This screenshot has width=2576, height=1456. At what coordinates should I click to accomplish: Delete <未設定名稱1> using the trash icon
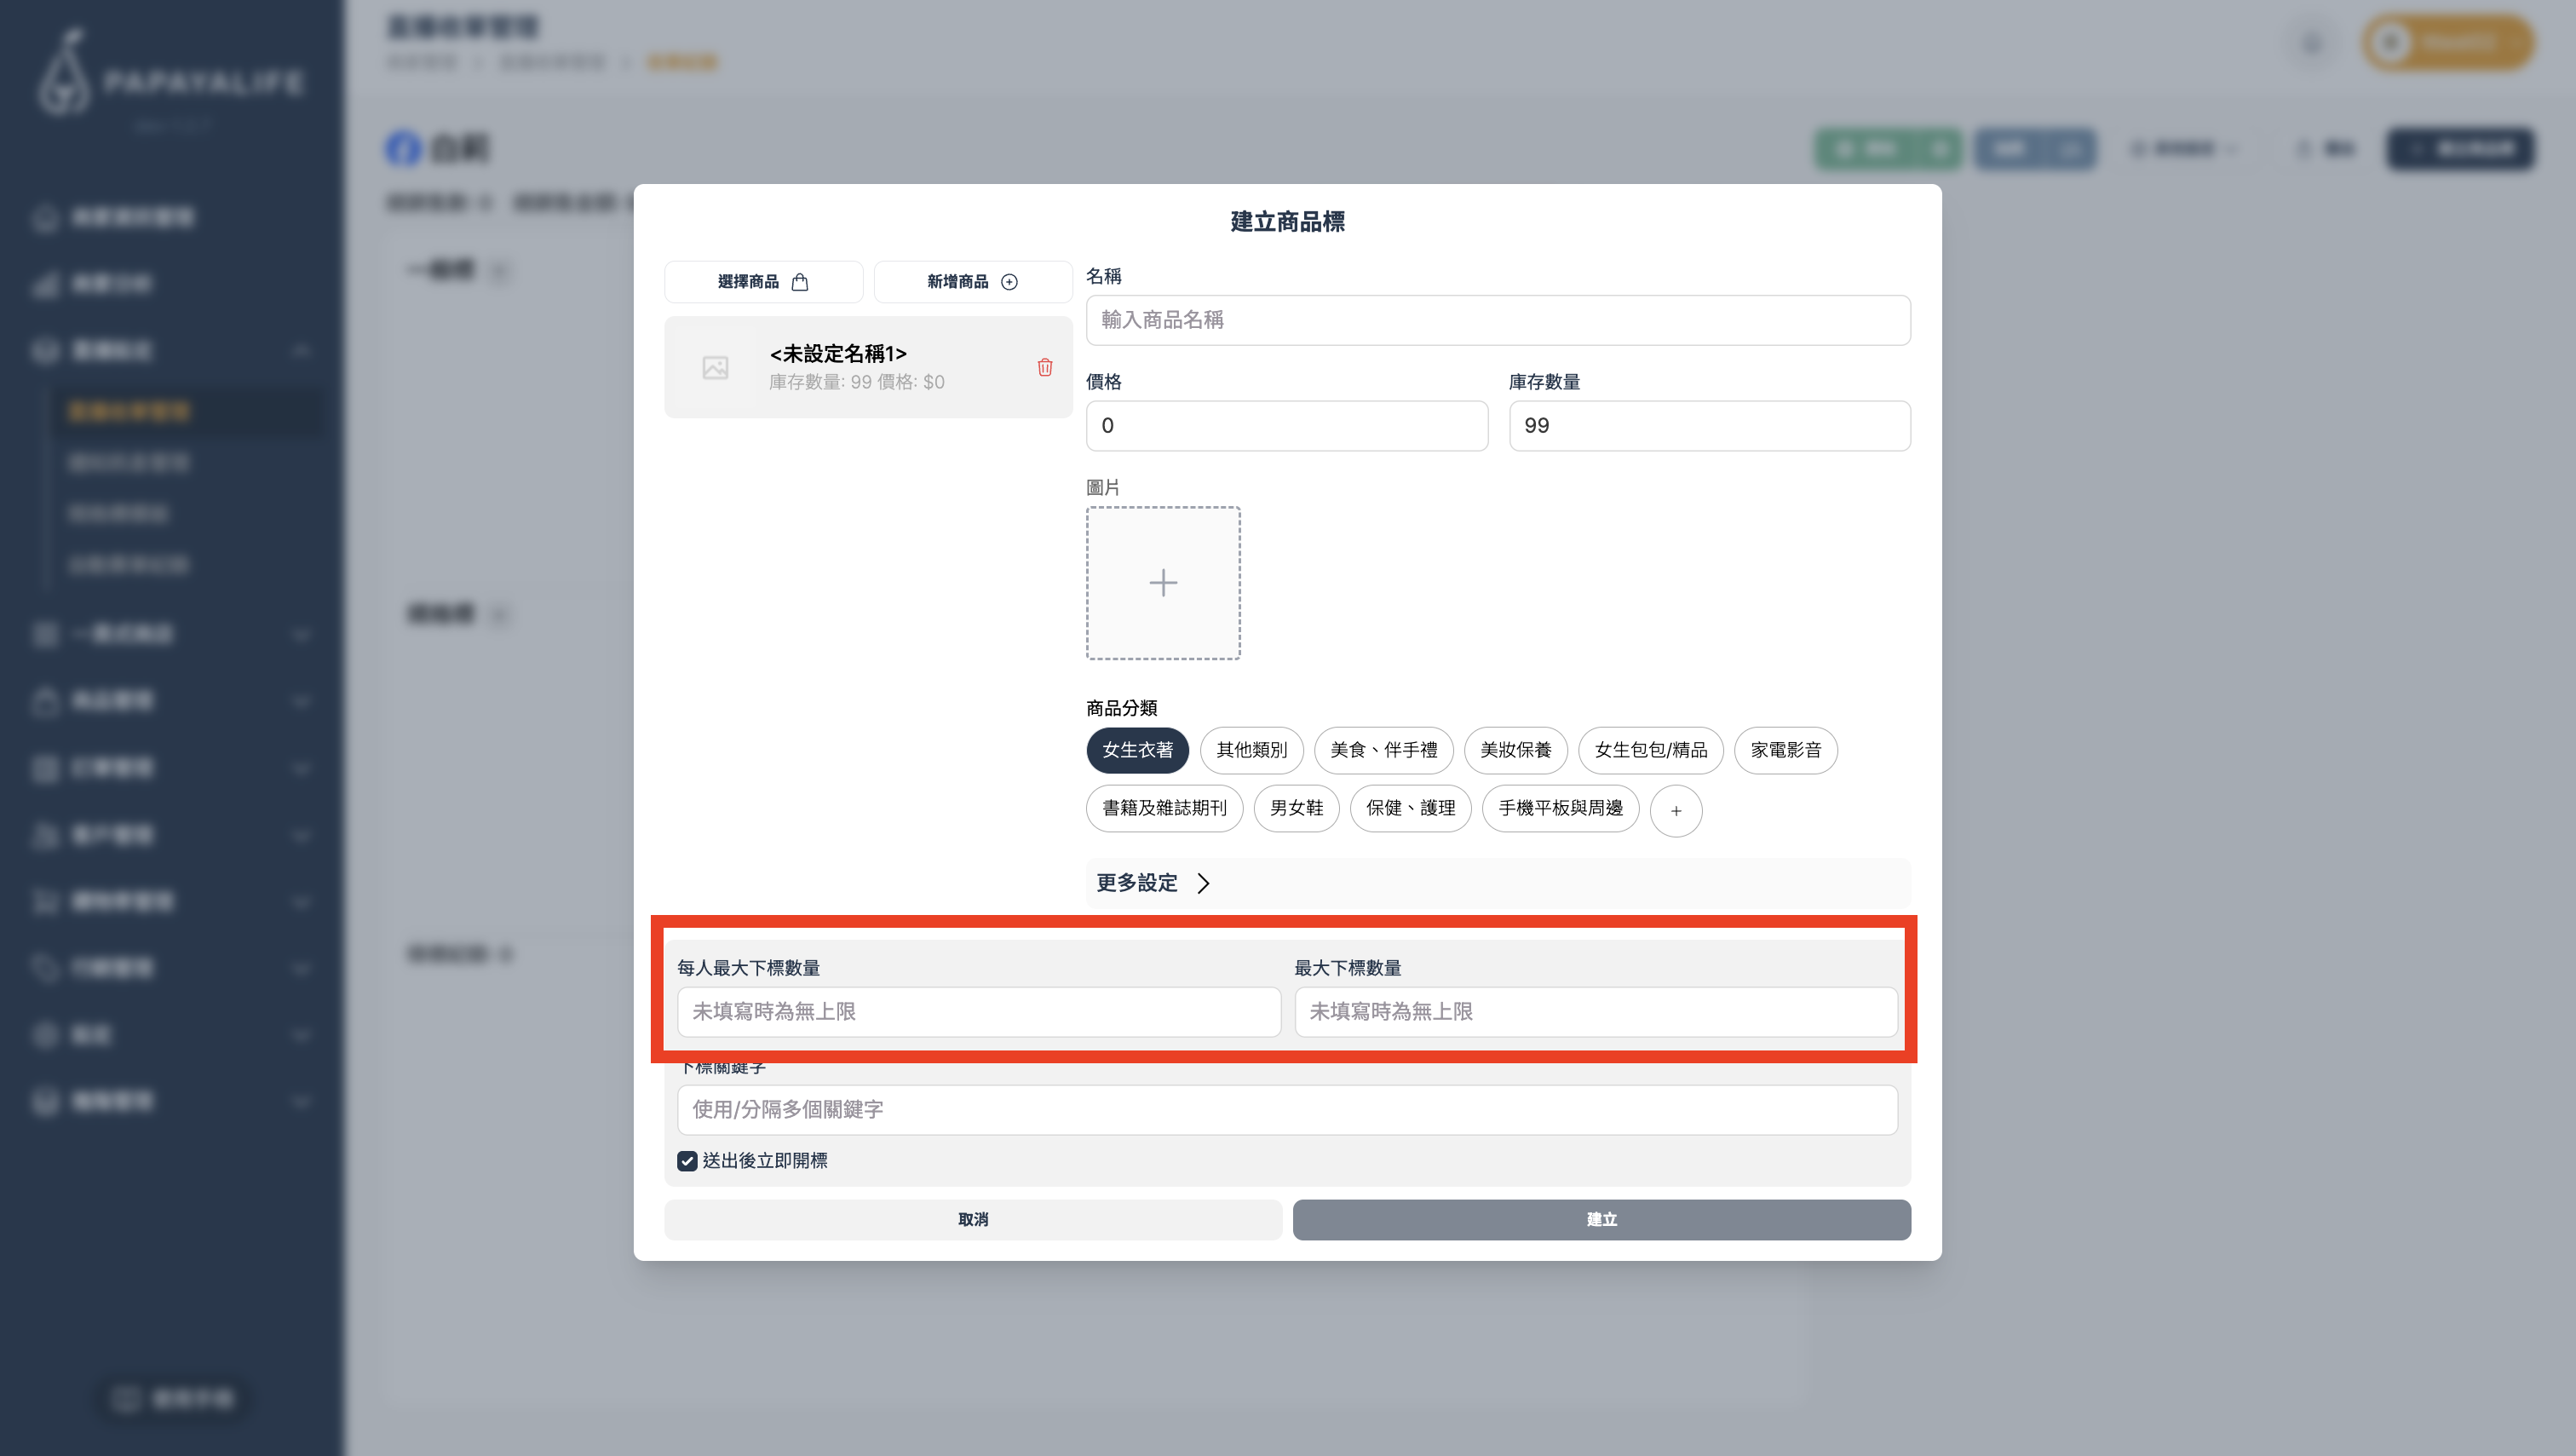click(1045, 367)
